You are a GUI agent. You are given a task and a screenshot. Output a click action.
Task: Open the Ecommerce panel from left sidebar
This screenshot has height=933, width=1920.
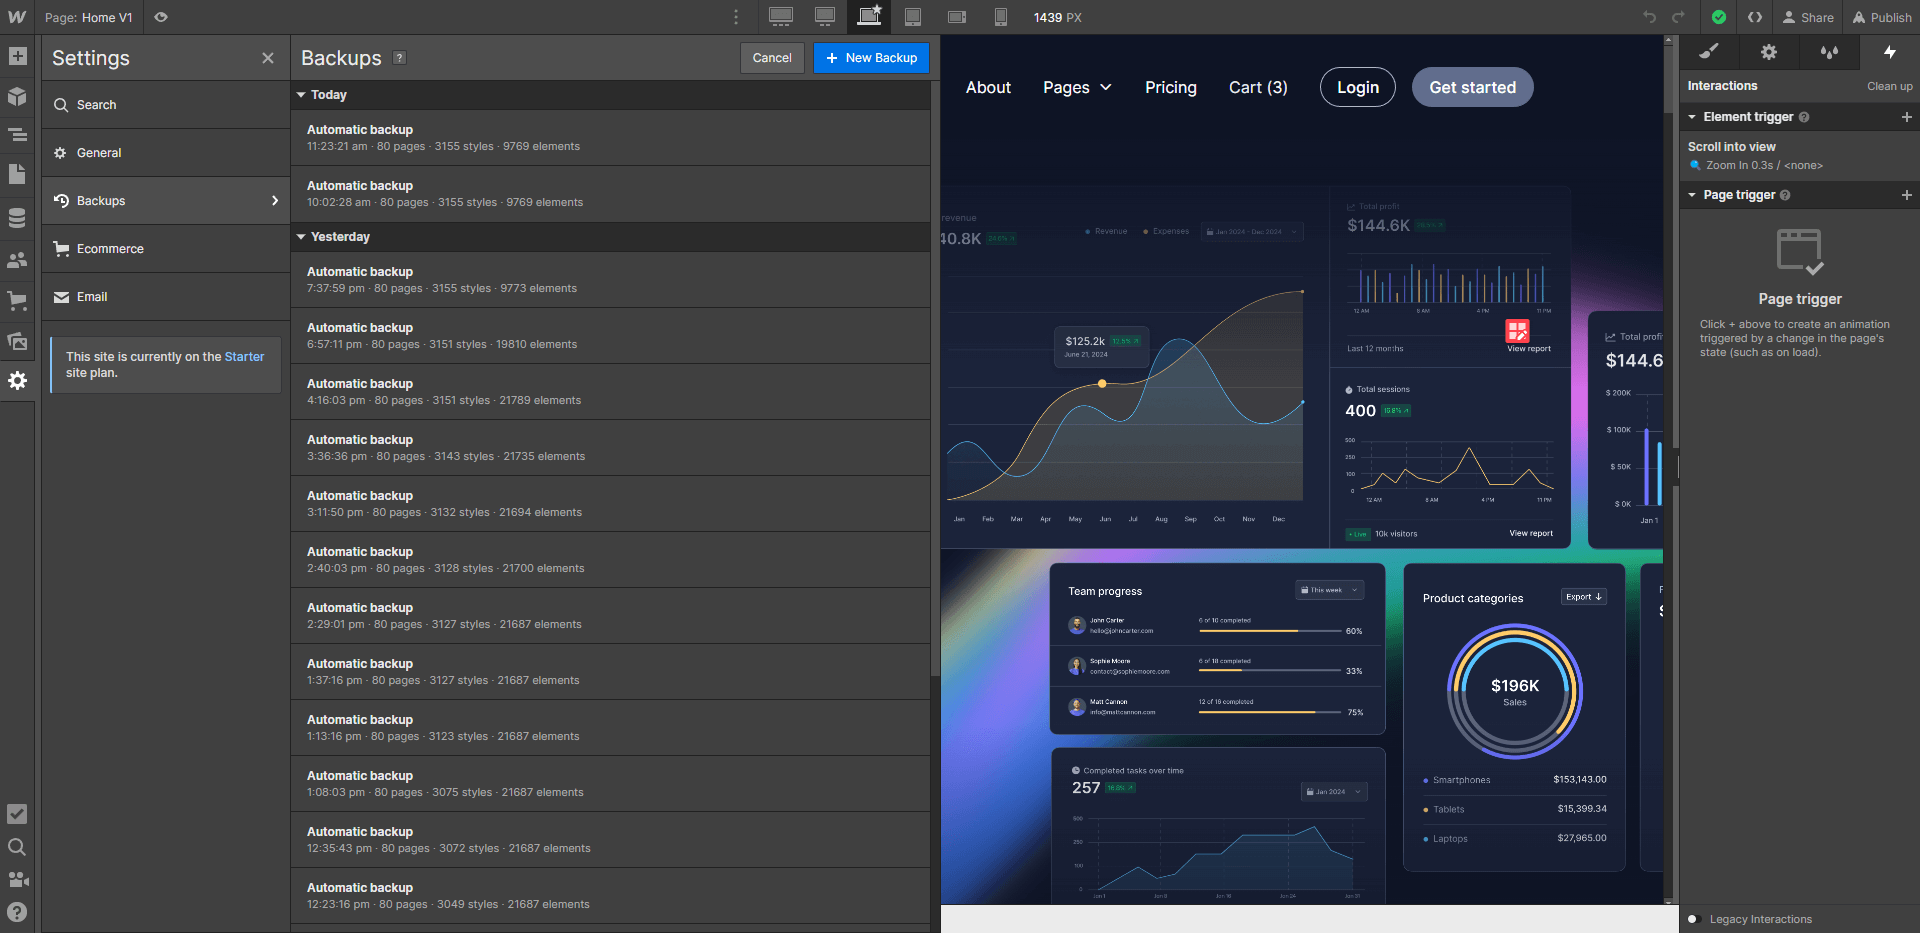[17, 299]
